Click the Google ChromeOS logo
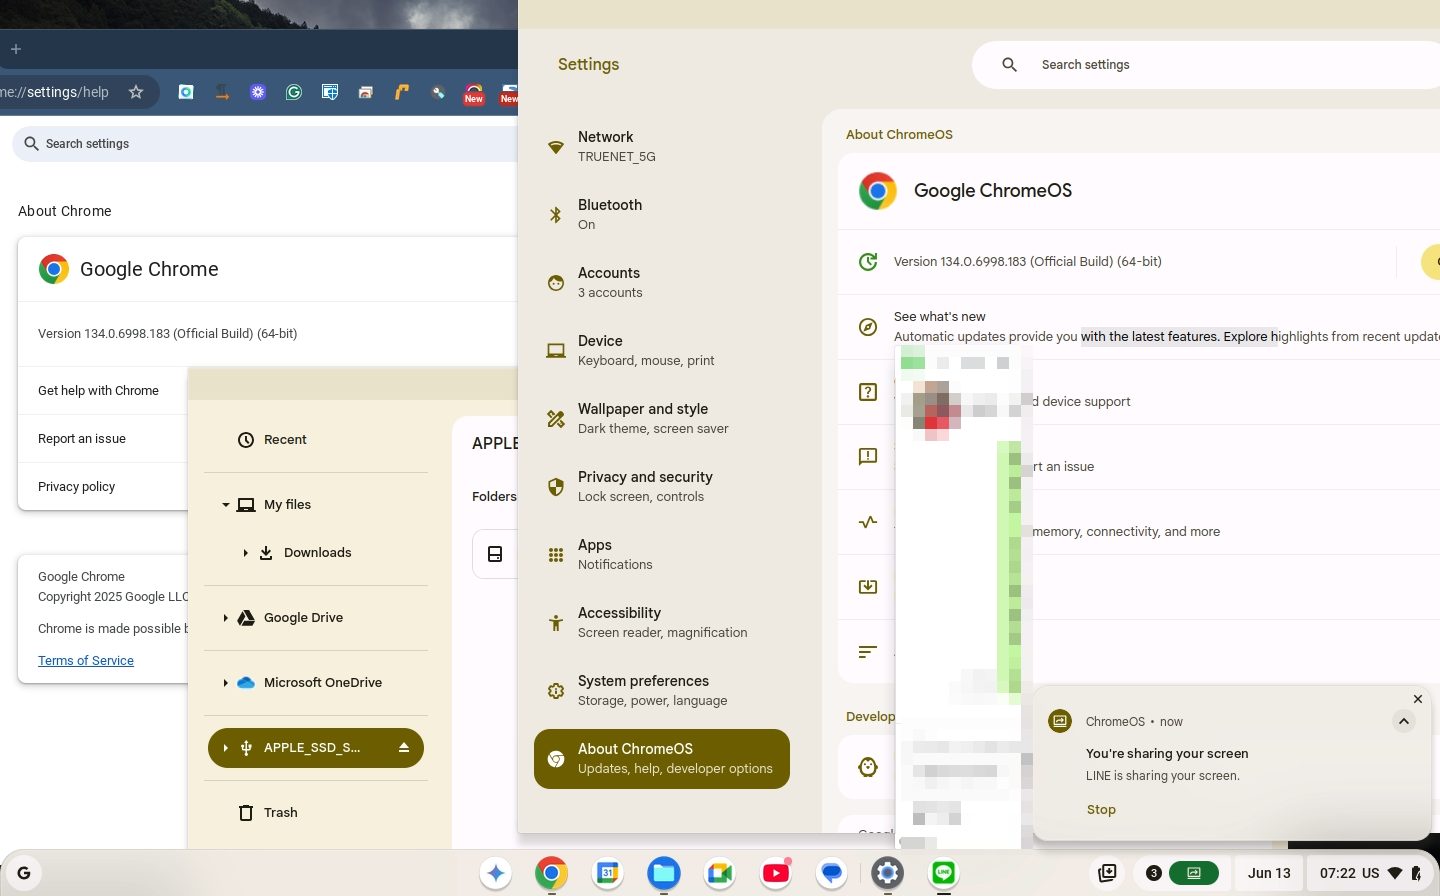 877,191
